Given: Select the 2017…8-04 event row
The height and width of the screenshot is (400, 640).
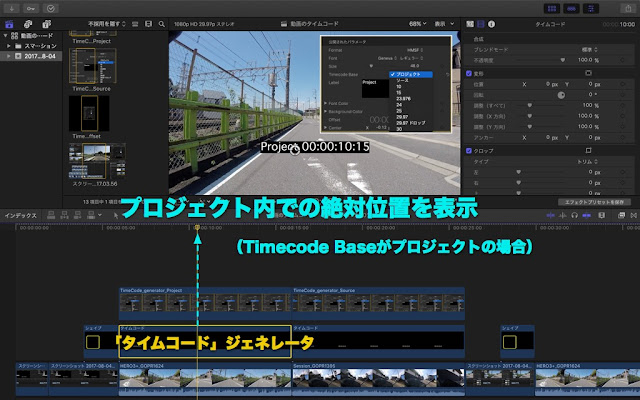Looking at the screenshot, I should coord(31,56).
